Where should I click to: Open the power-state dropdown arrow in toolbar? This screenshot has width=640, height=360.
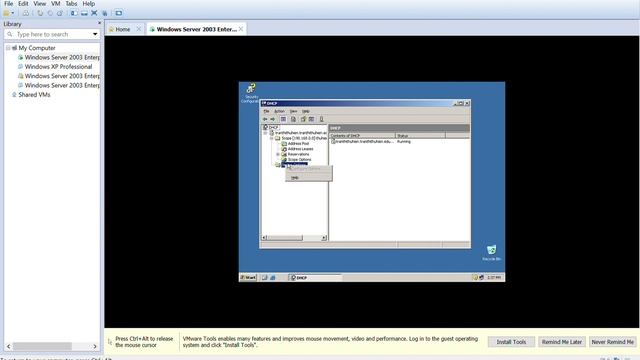coord(13,13)
